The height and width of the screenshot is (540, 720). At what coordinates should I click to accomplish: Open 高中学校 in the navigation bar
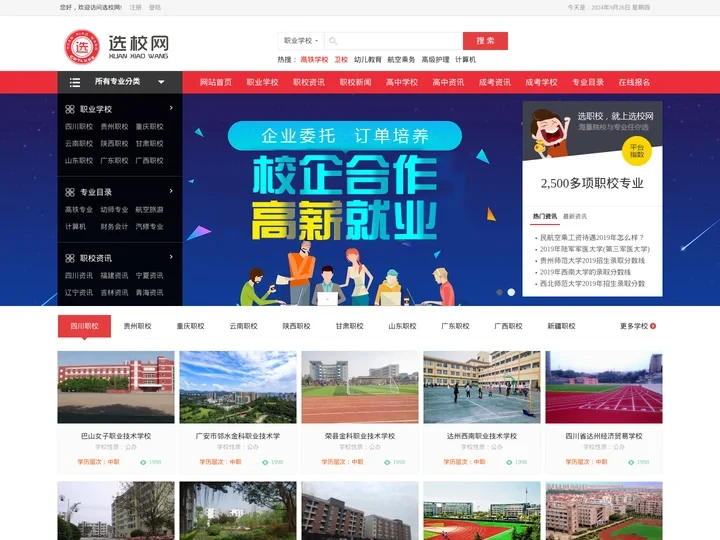(402, 82)
